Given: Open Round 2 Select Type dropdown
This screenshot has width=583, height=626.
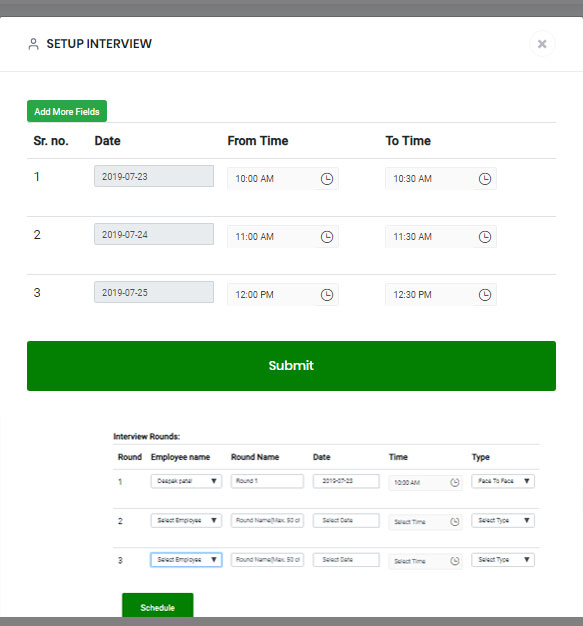Looking at the screenshot, I should [503, 520].
